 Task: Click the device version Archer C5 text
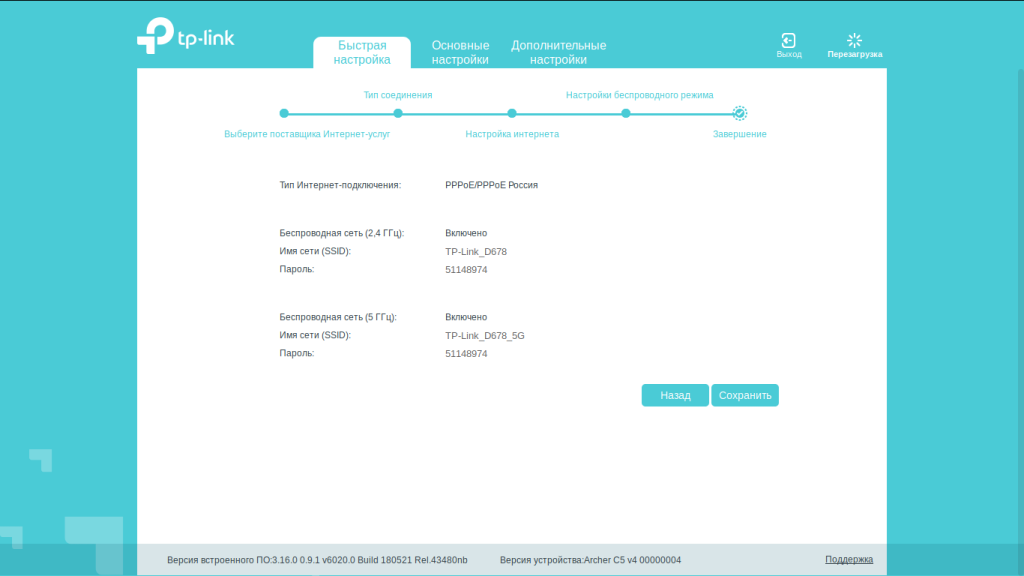click(x=590, y=560)
